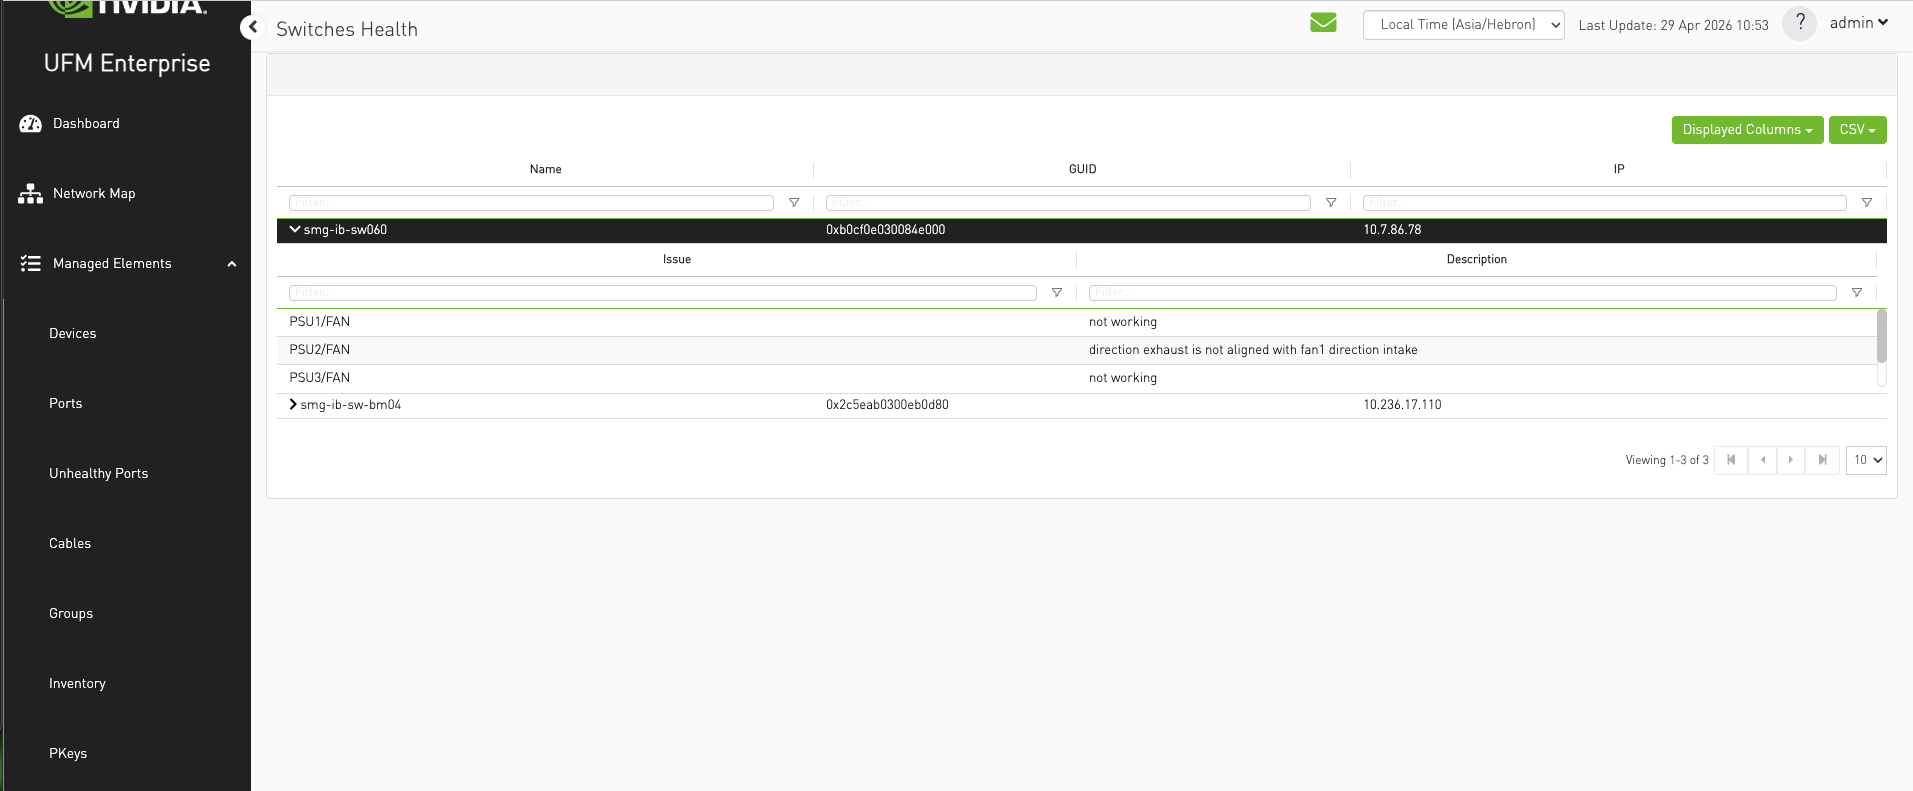The width and height of the screenshot is (1913, 791).
Task: Open the Local Time (Asia/Hebron) timezone dropdown
Action: [x=1463, y=25]
